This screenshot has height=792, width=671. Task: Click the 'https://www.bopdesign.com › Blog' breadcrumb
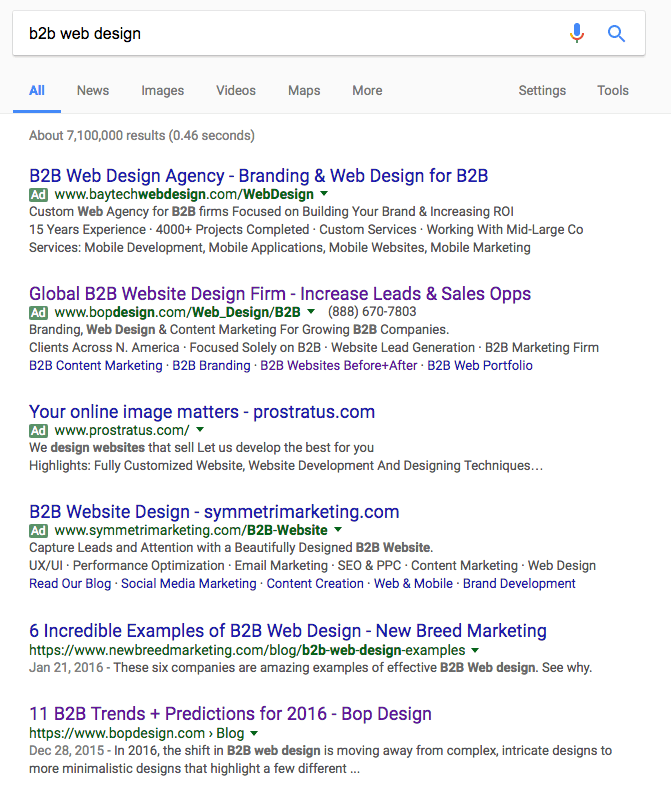(x=136, y=733)
